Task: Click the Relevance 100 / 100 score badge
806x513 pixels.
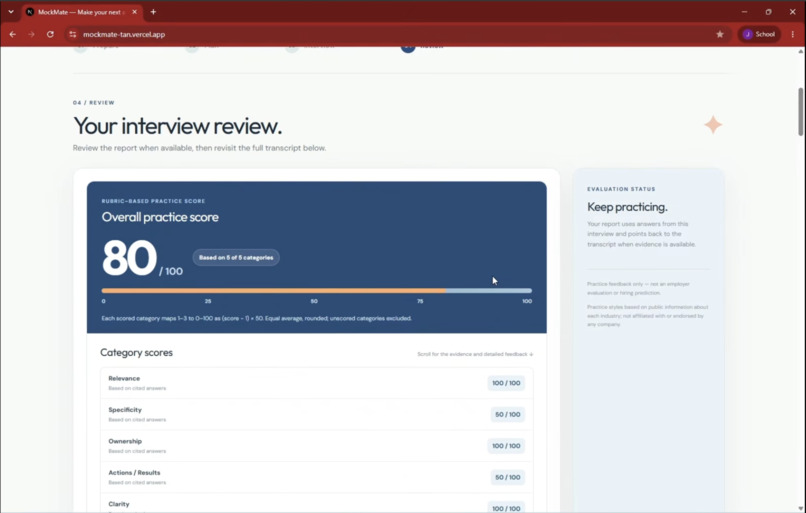Action: tap(506, 383)
